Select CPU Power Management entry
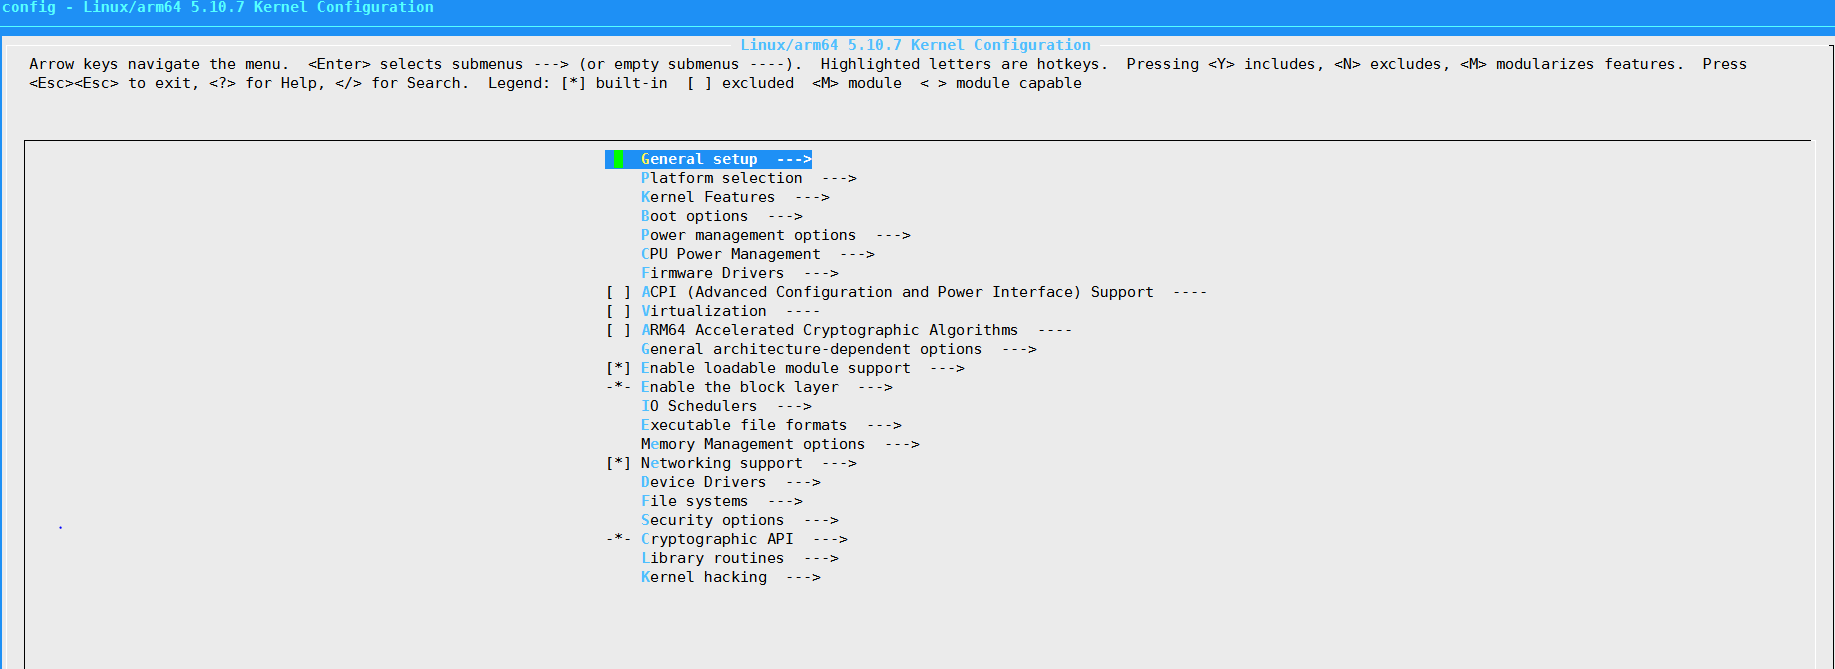Image resolution: width=1835 pixels, height=669 pixels. [732, 253]
